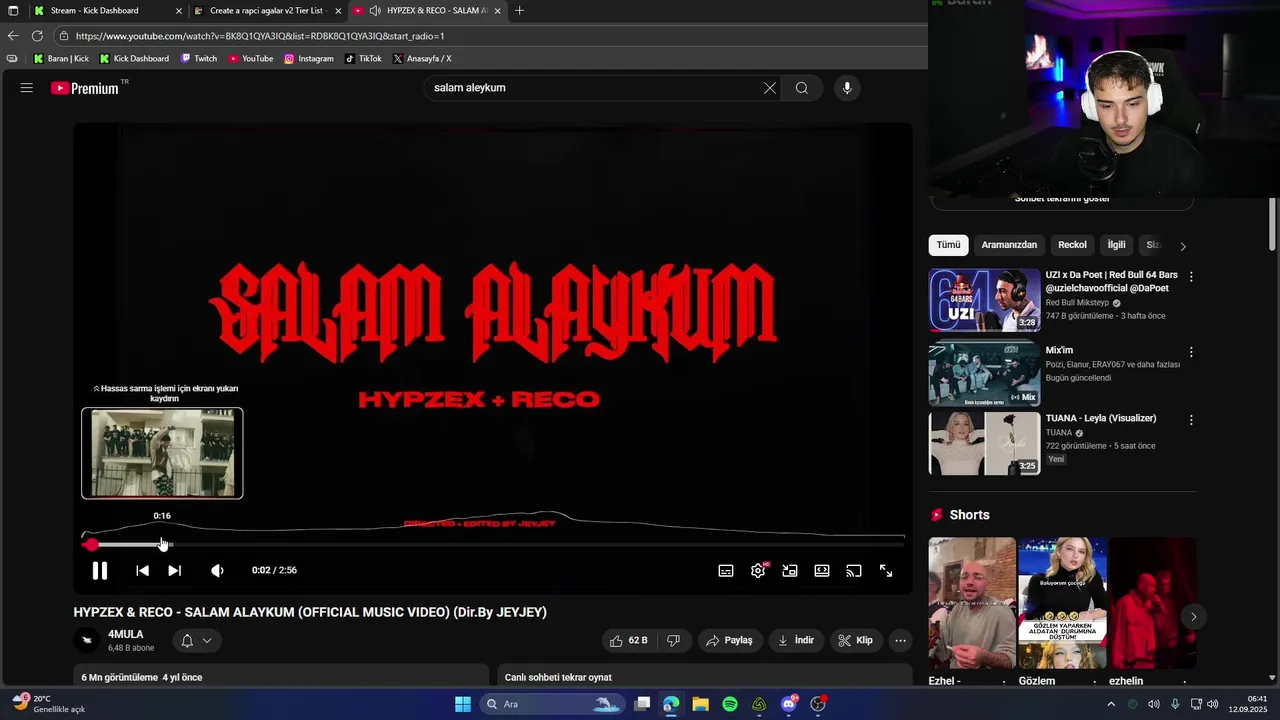
Task: Select Aramanızdan filter chip
Action: point(1009,245)
